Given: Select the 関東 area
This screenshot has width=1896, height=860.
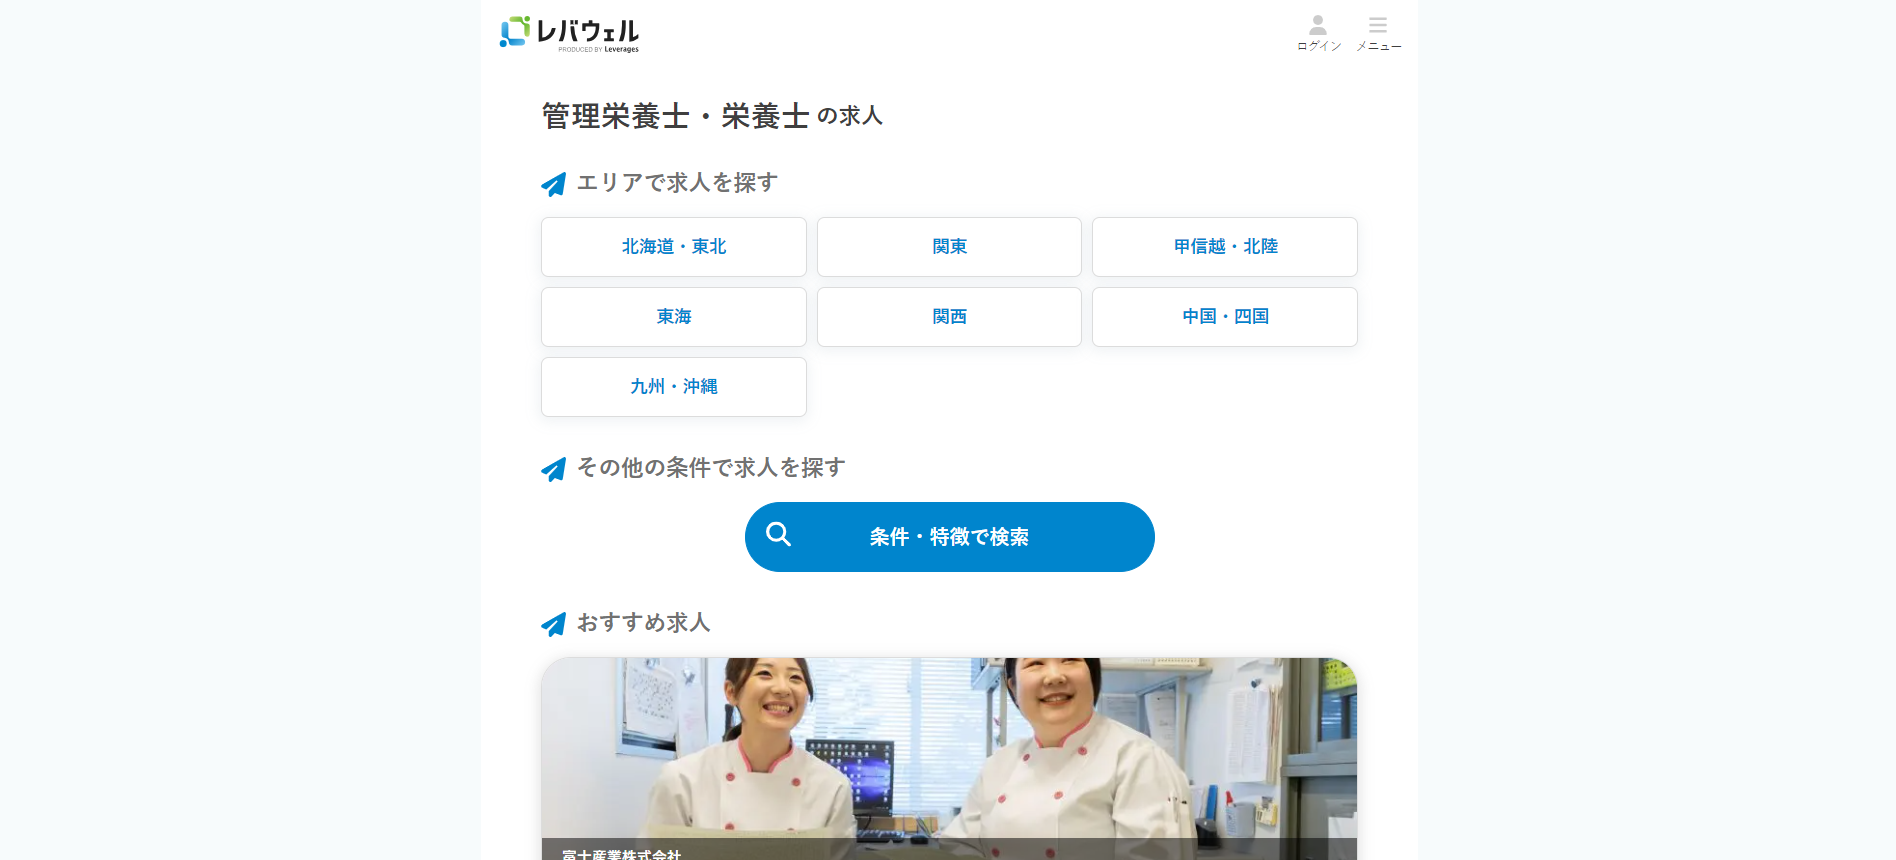Looking at the screenshot, I should tap(949, 247).
